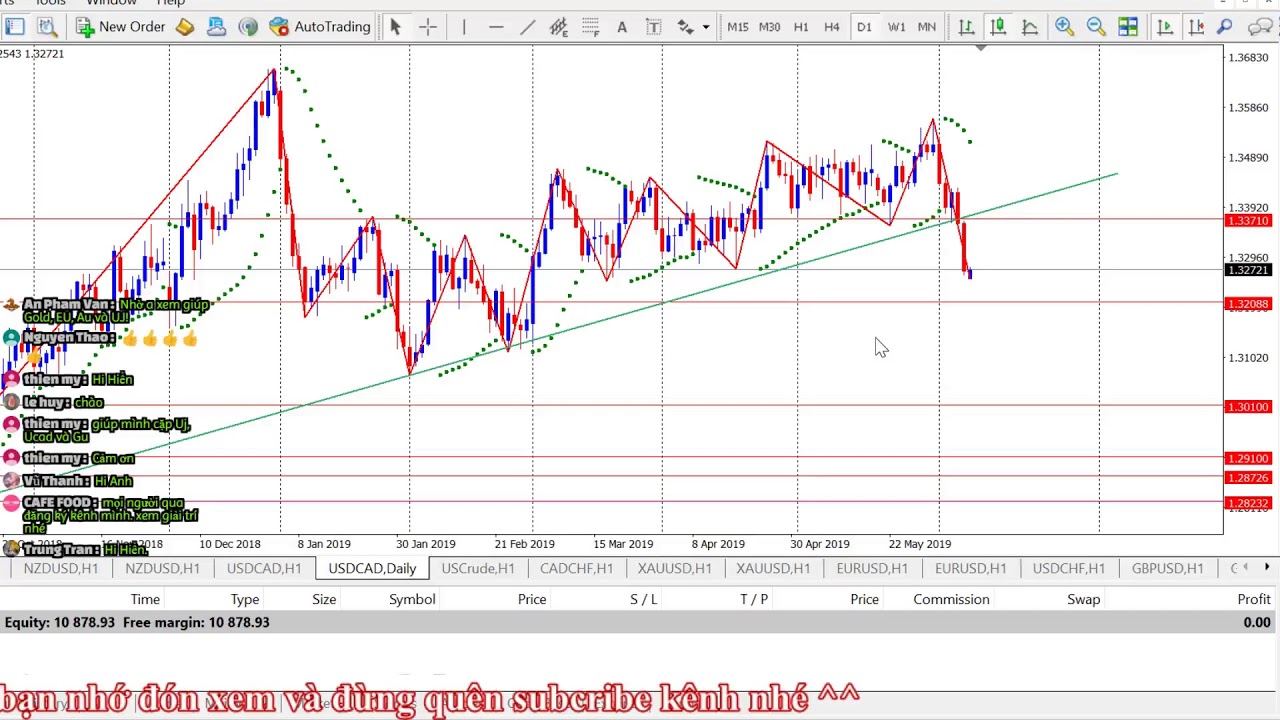The height and width of the screenshot is (720, 1280).
Task: Switch chart to line chart
Action: click(1029, 27)
